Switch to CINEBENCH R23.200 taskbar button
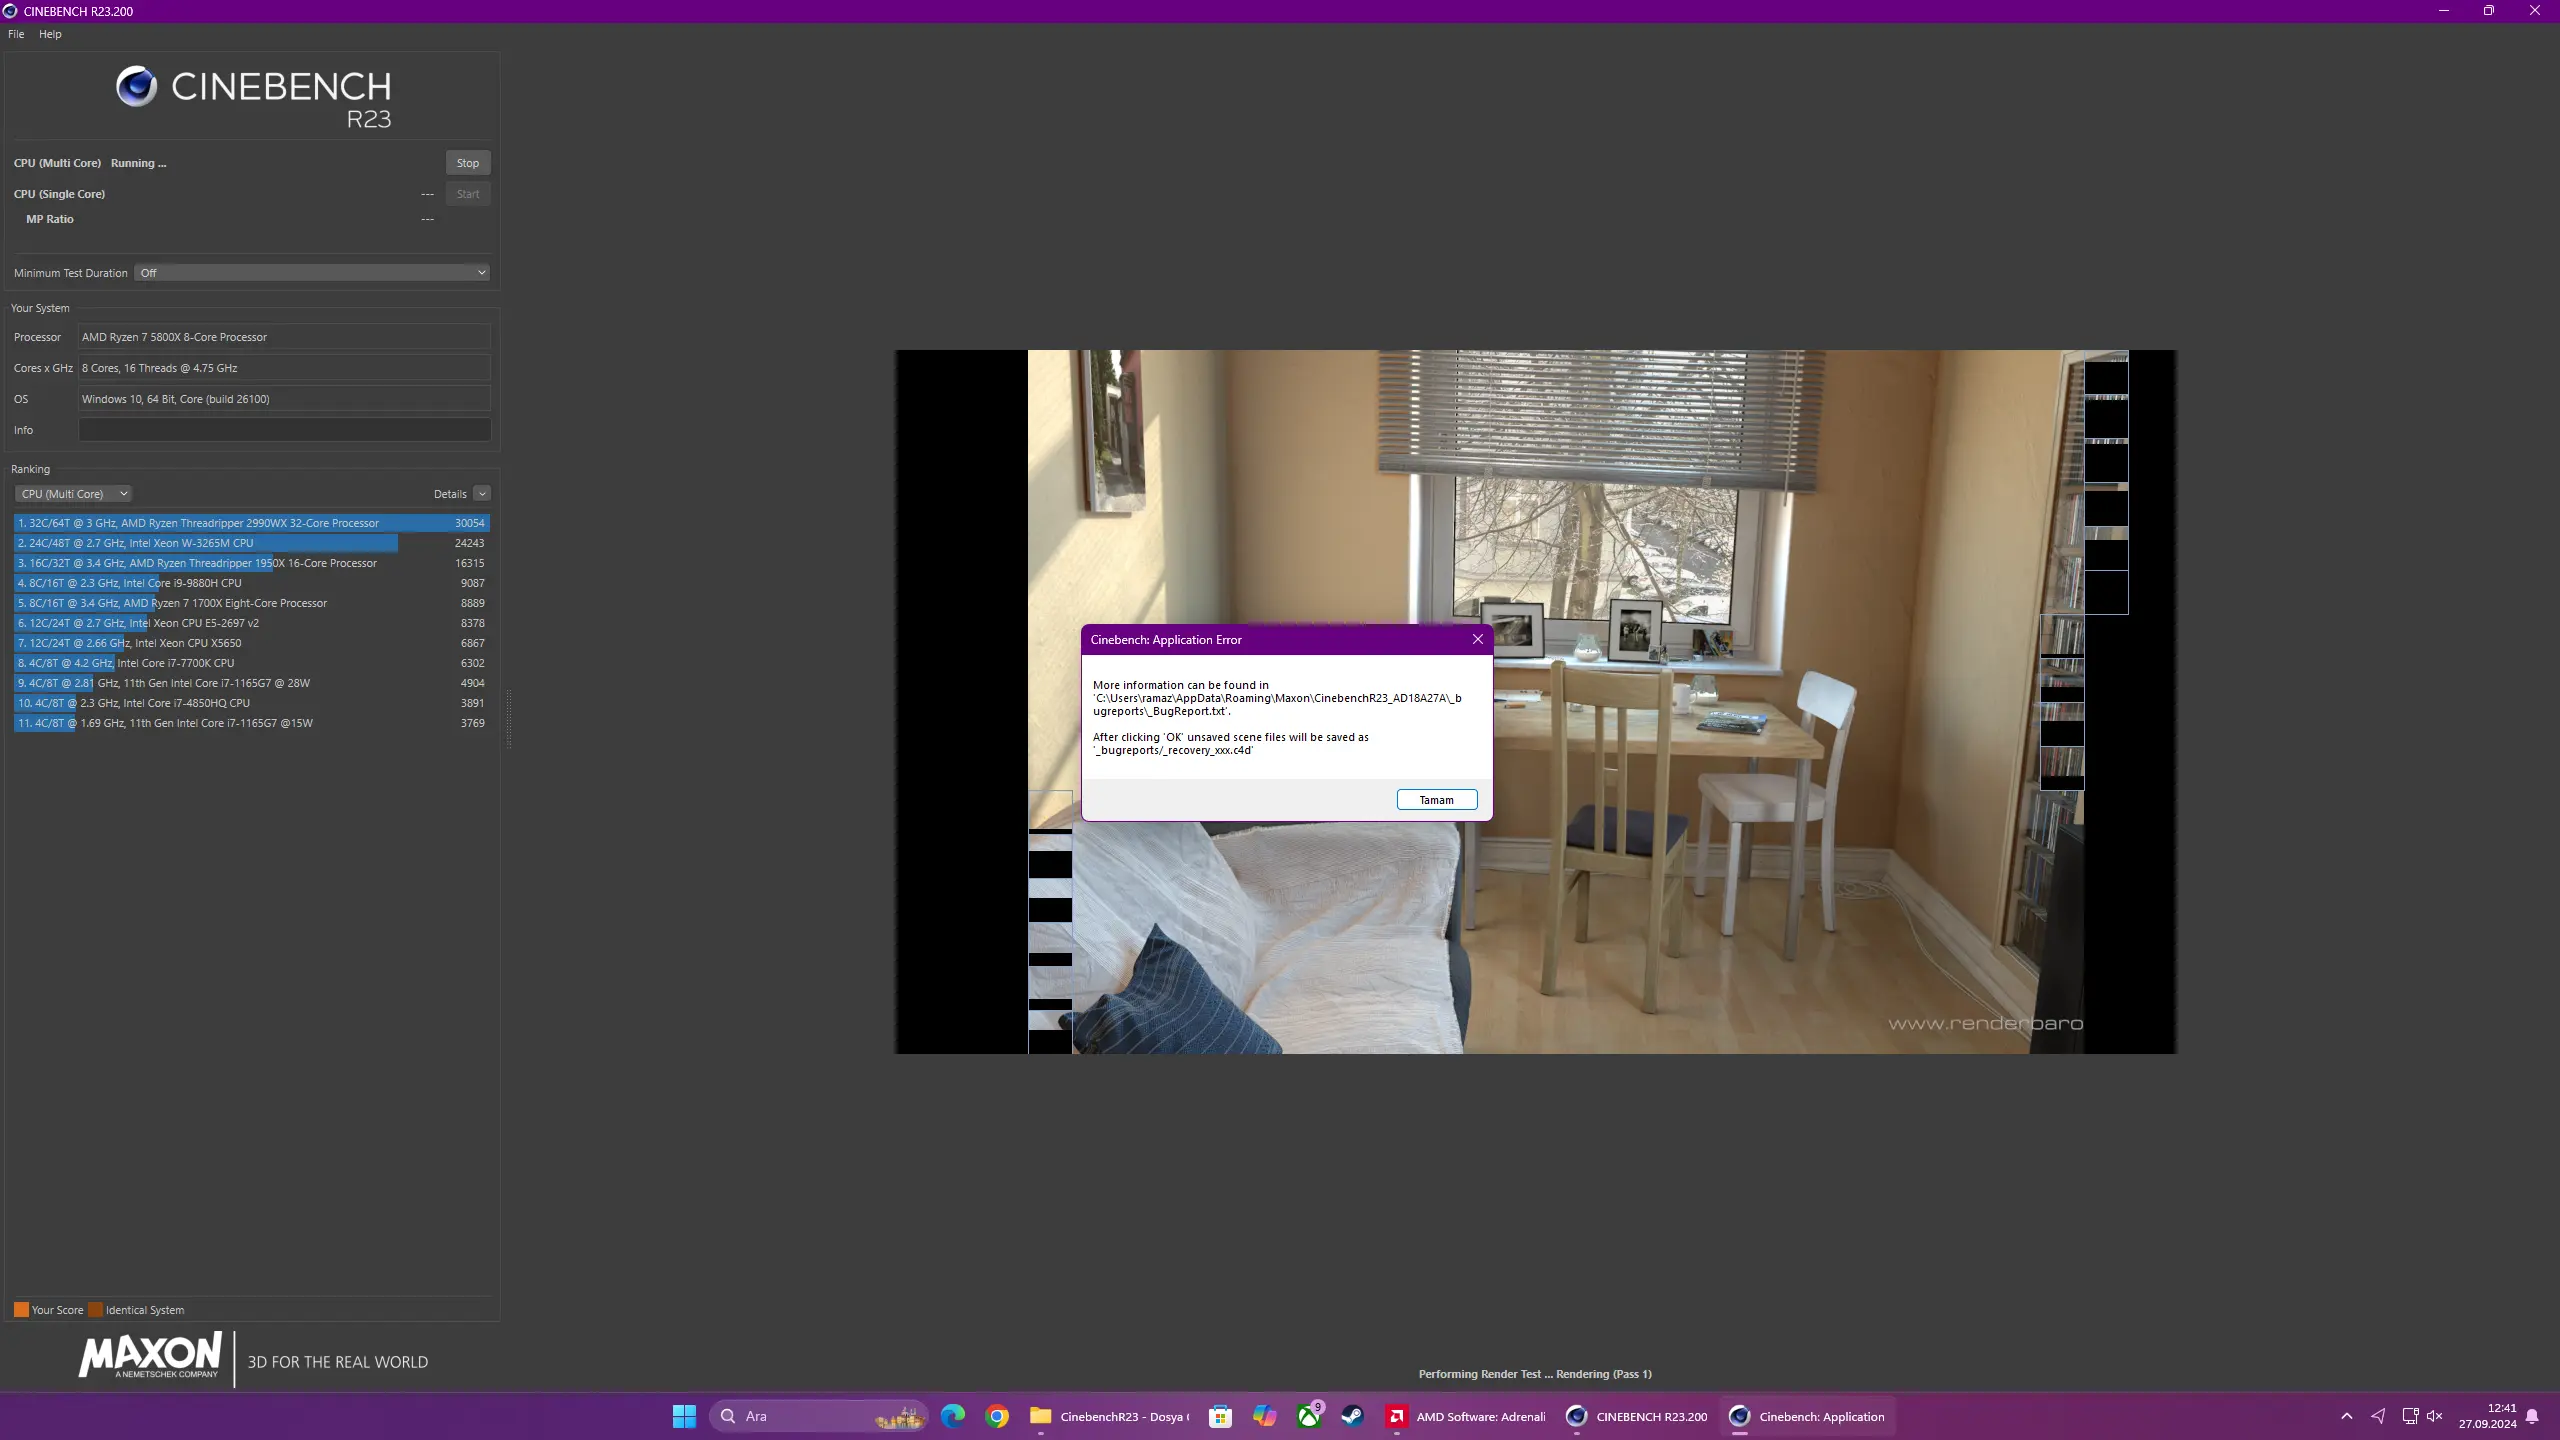The height and width of the screenshot is (1440, 2560). [1637, 1416]
